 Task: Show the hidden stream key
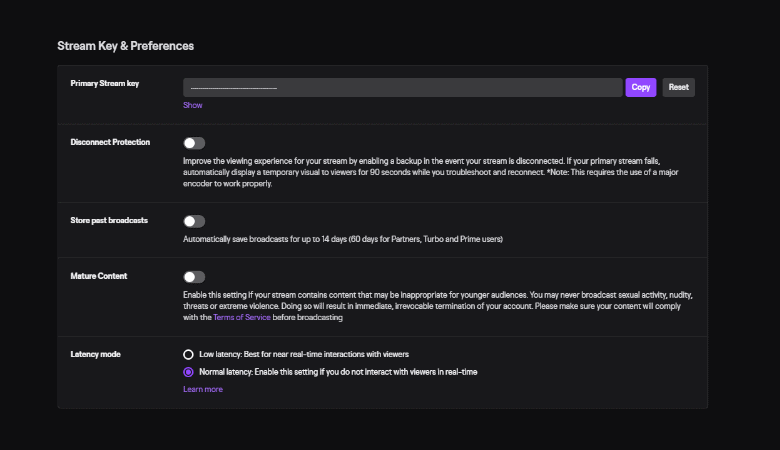pos(193,105)
